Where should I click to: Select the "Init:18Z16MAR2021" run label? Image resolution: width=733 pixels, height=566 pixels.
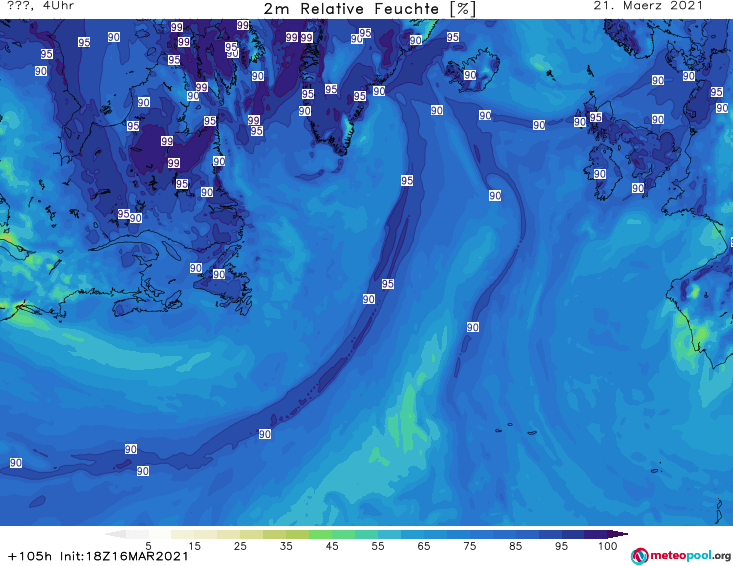(124, 556)
